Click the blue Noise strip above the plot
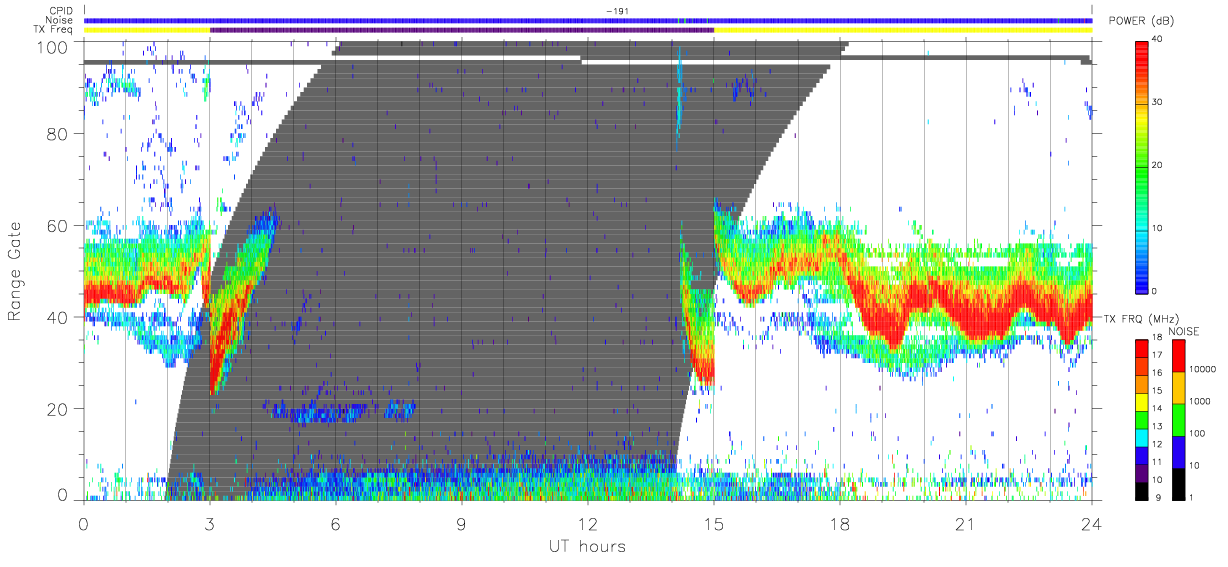 coord(587,20)
